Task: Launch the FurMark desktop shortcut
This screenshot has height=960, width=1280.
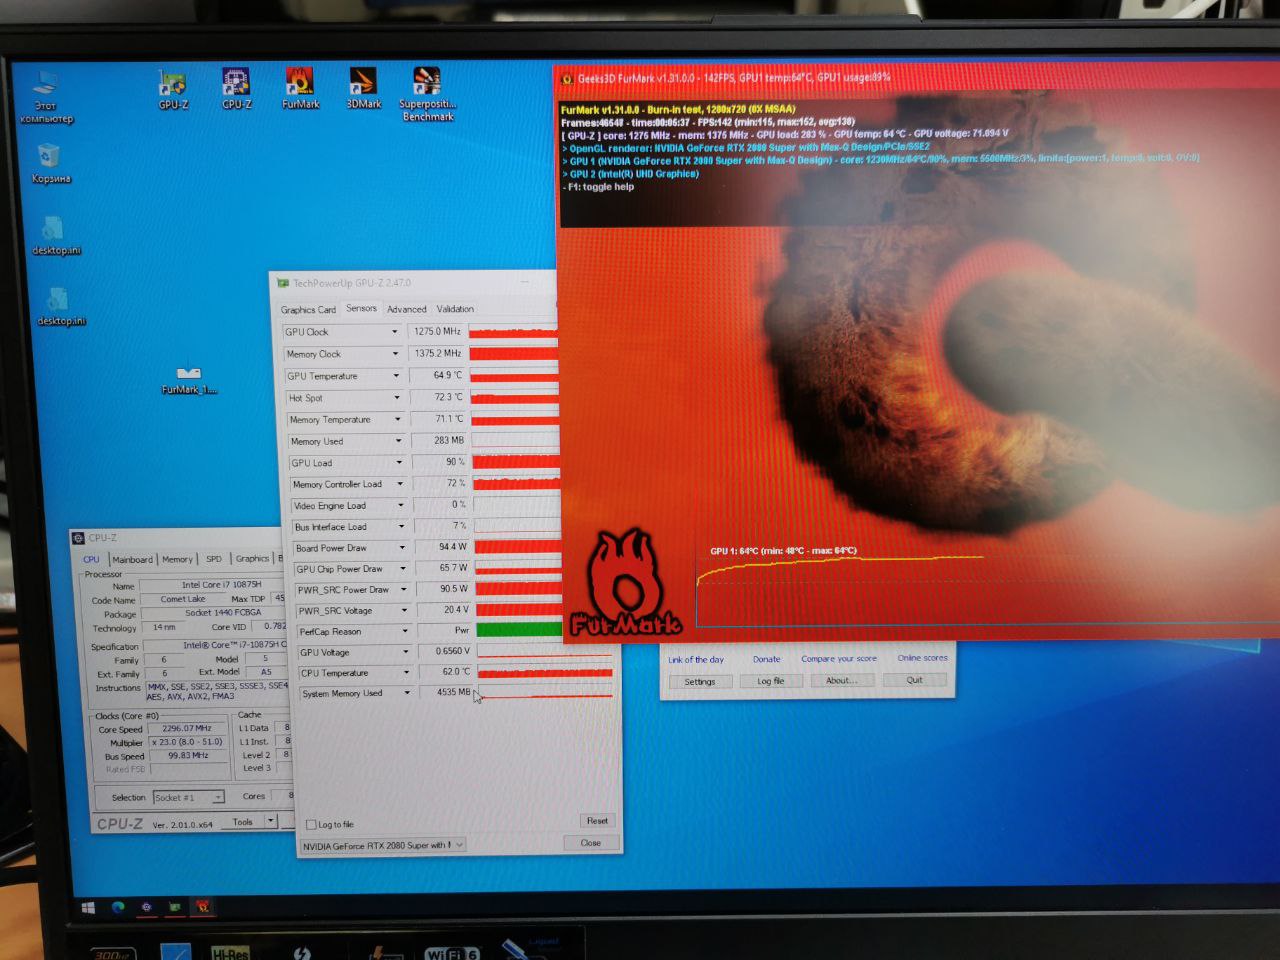Action: pyautogui.click(x=300, y=88)
